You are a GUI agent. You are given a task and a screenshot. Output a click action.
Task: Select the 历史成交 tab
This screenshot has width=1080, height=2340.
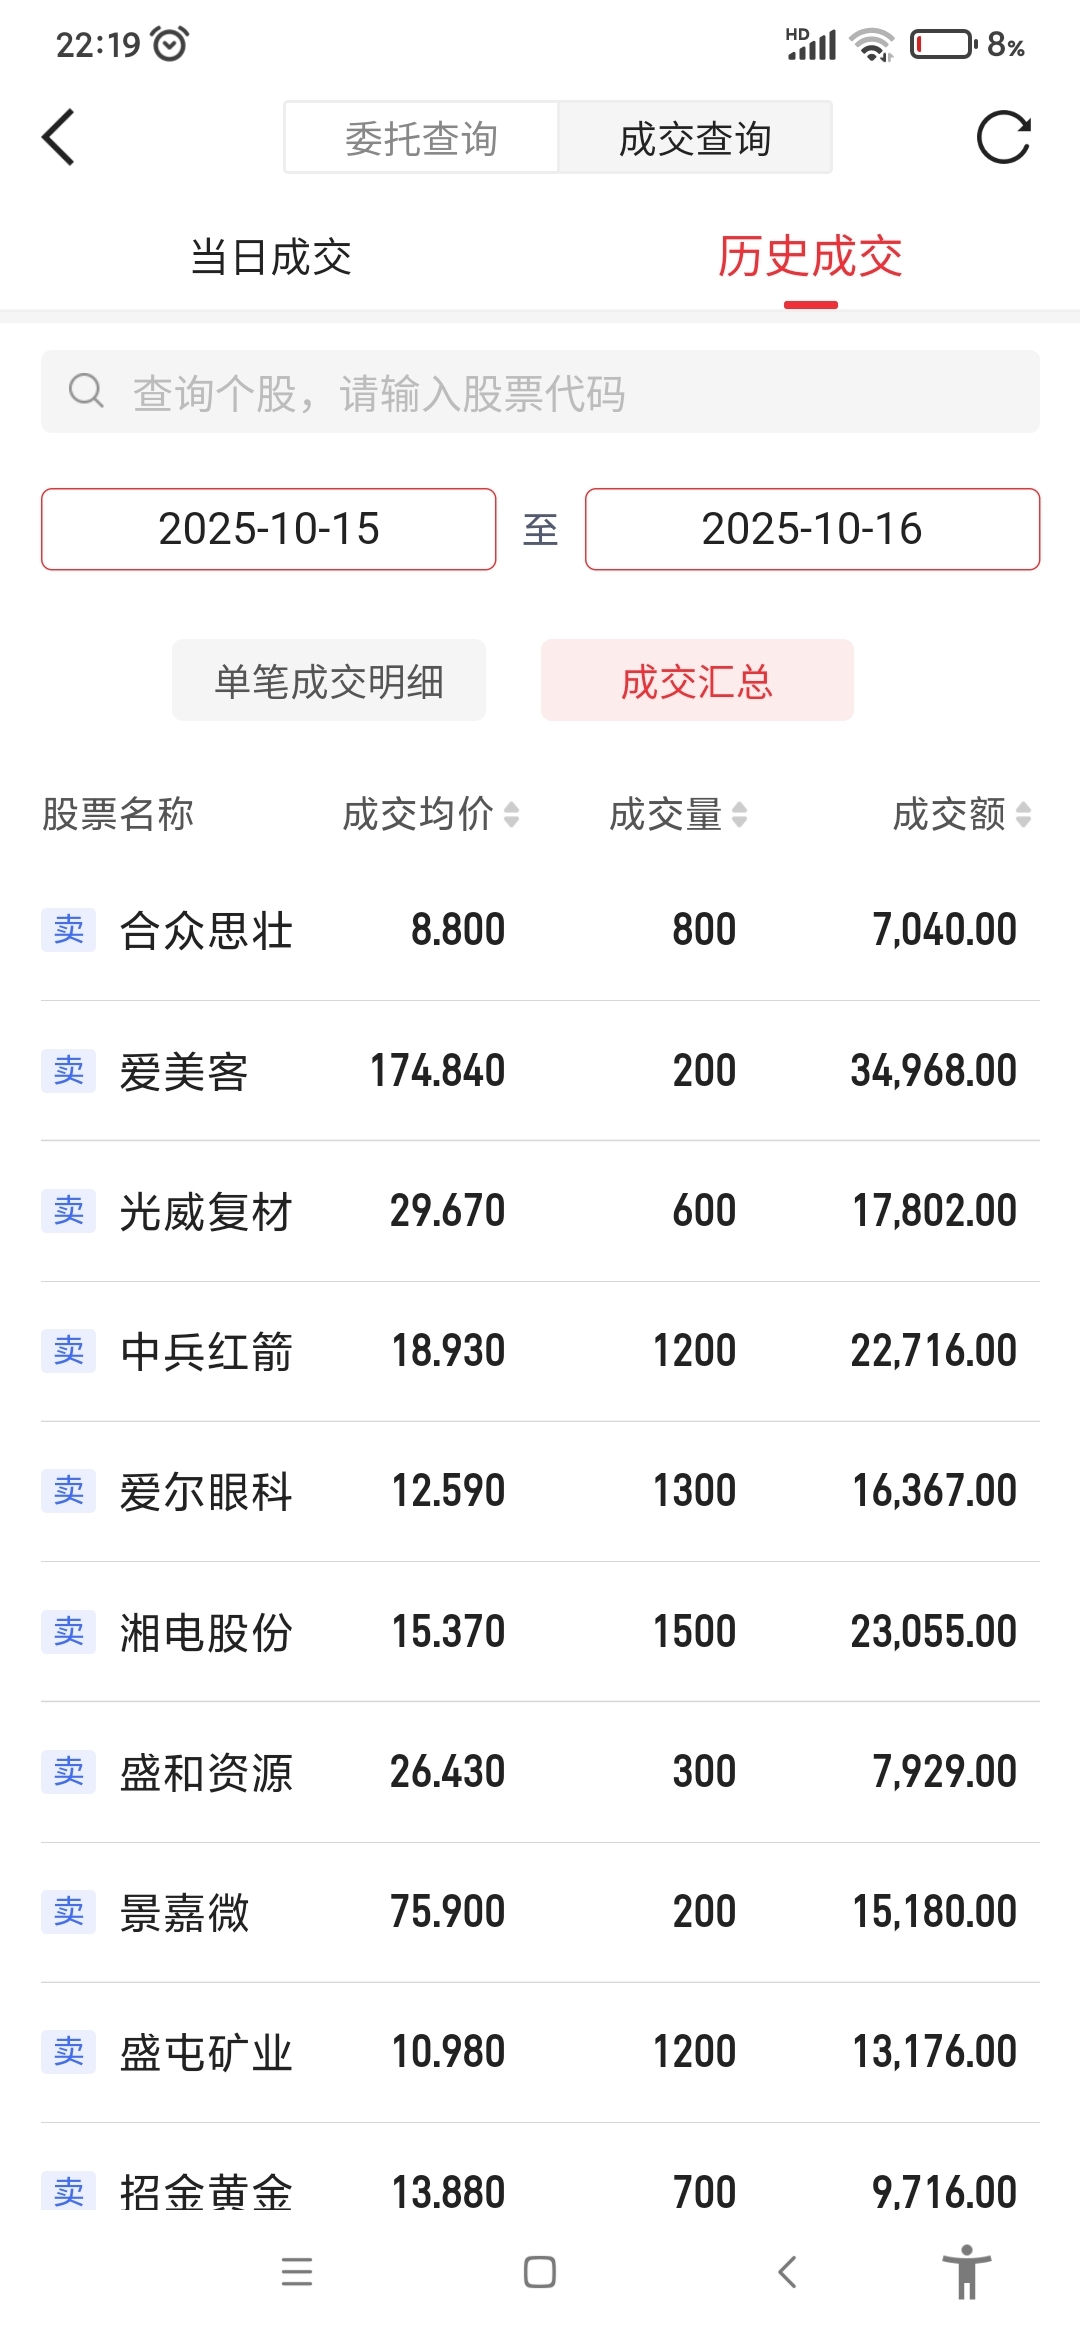[810, 257]
